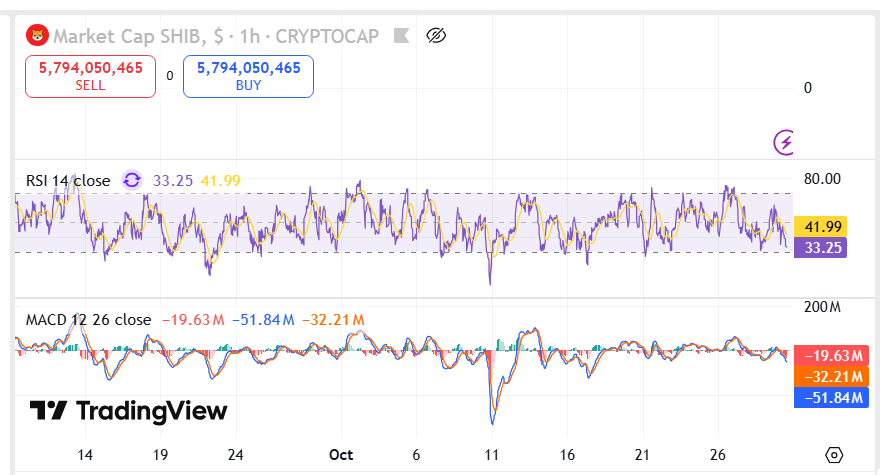Click the 11 date on time axis
880x475 pixels.
(x=492, y=455)
